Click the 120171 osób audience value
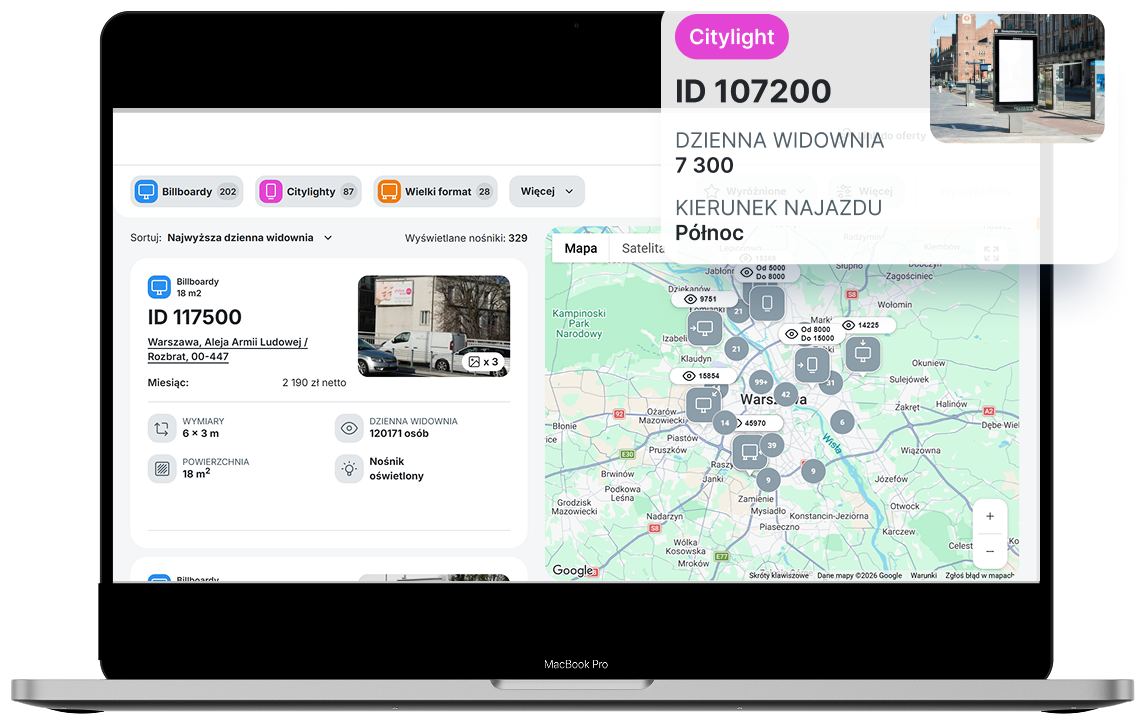The height and width of the screenshot is (718, 1145). (x=399, y=434)
